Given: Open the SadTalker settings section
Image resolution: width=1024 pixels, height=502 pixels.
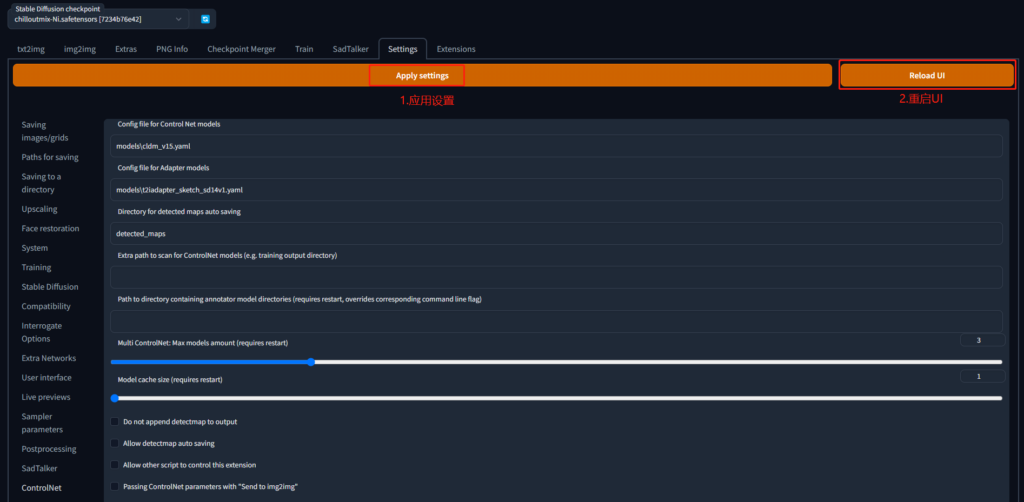Looking at the screenshot, I should pyautogui.click(x=39, y=469).
